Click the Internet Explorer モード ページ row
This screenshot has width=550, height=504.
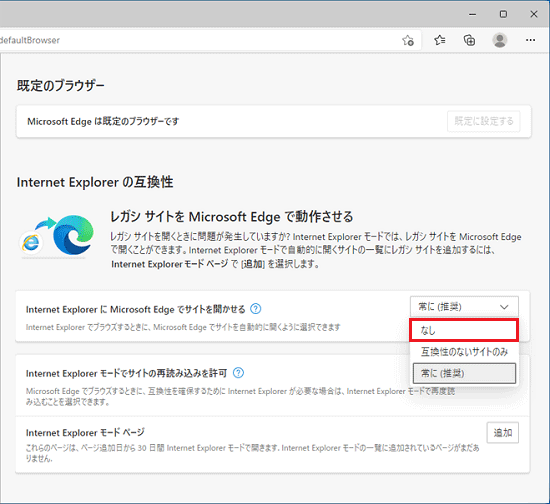(272, 444)
